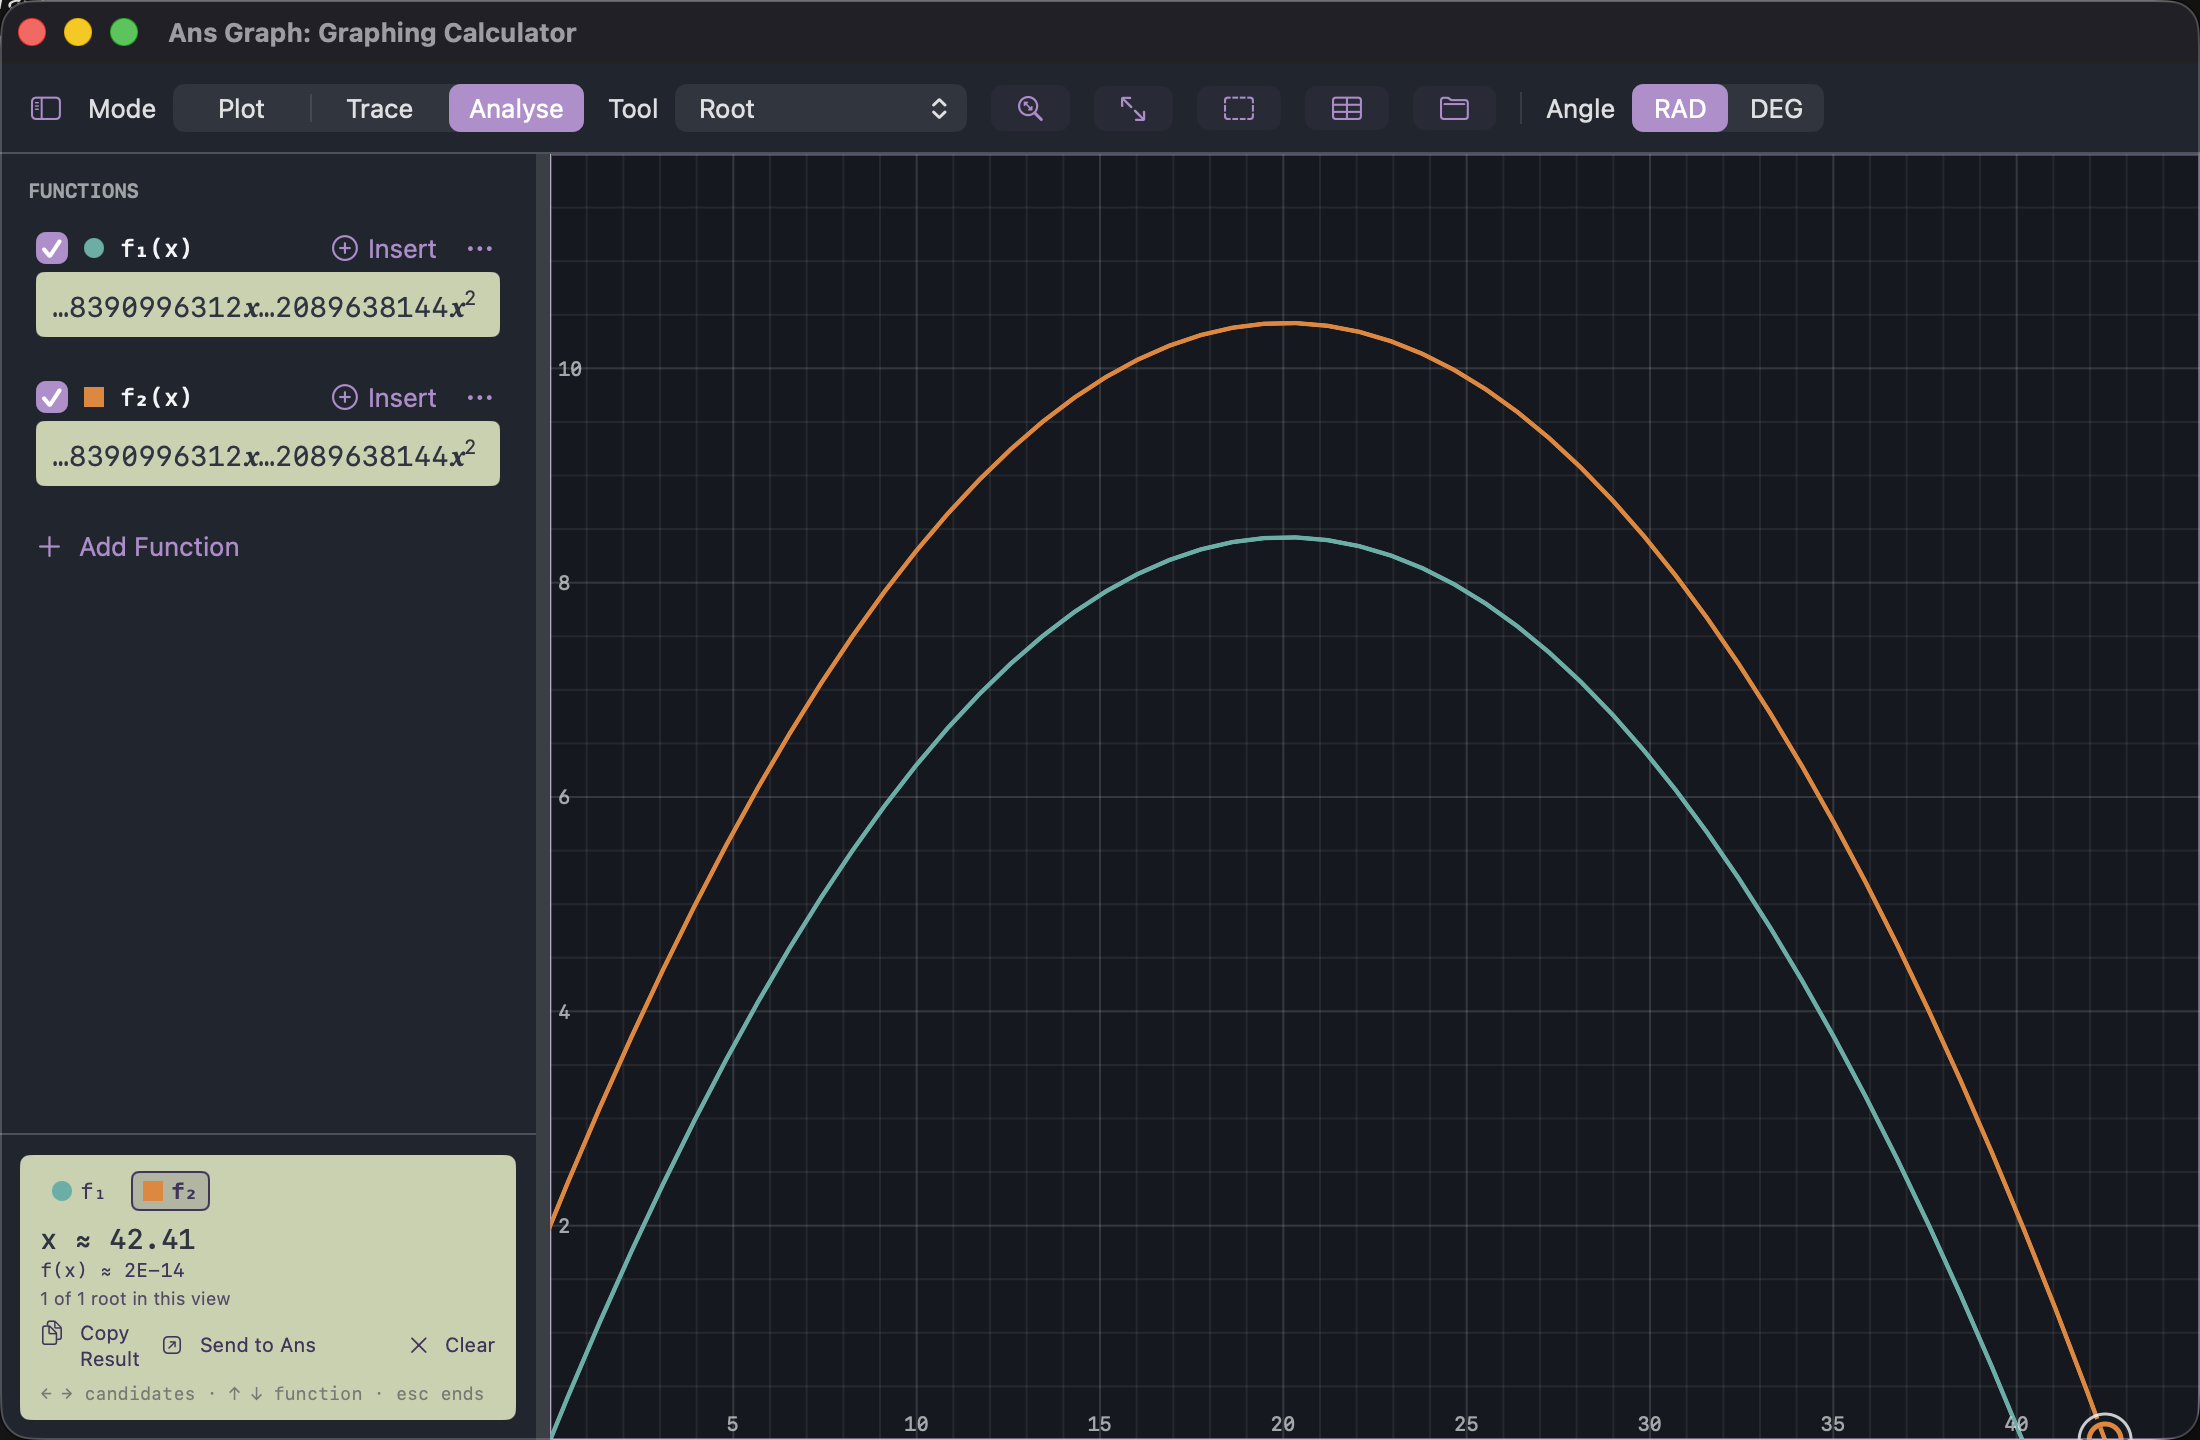This screenshot has height=1440, width=2200.
Task: Click the x-axis label 35
Action: [1832, 1423]
